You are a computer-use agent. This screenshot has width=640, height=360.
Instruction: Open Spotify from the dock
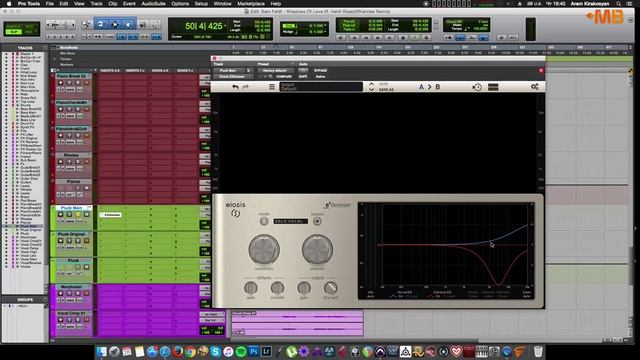point(241,351)
